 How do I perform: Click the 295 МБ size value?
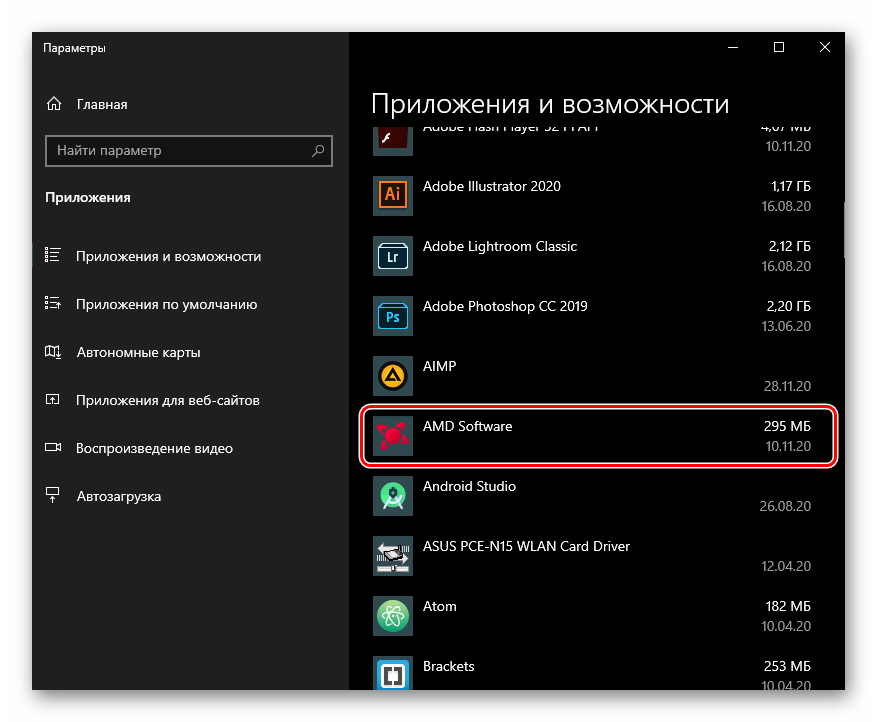tap(787, 426)
